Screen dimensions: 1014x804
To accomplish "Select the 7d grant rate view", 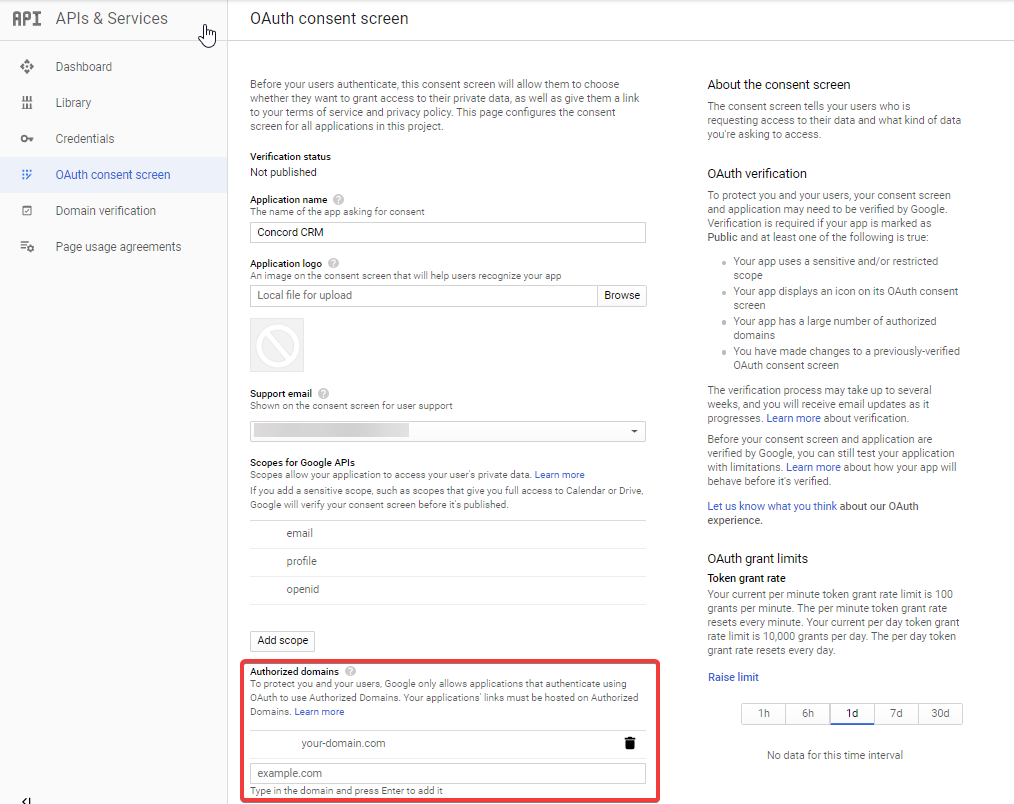I will [896, 713].
